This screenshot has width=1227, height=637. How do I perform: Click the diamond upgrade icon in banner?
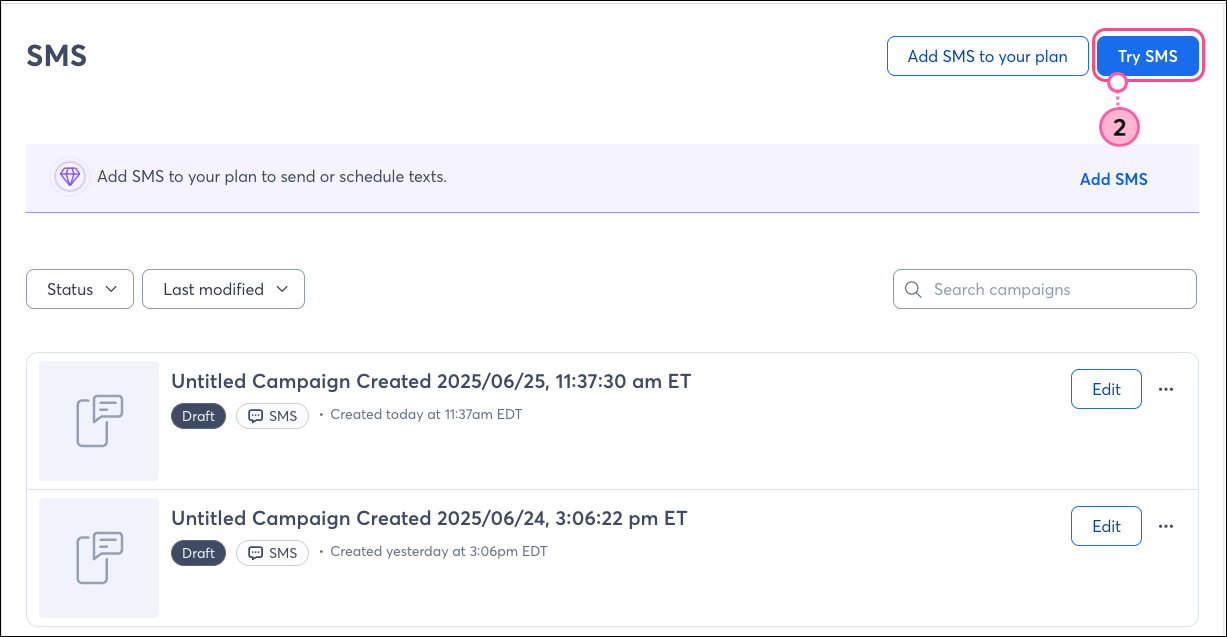[69, 177]
